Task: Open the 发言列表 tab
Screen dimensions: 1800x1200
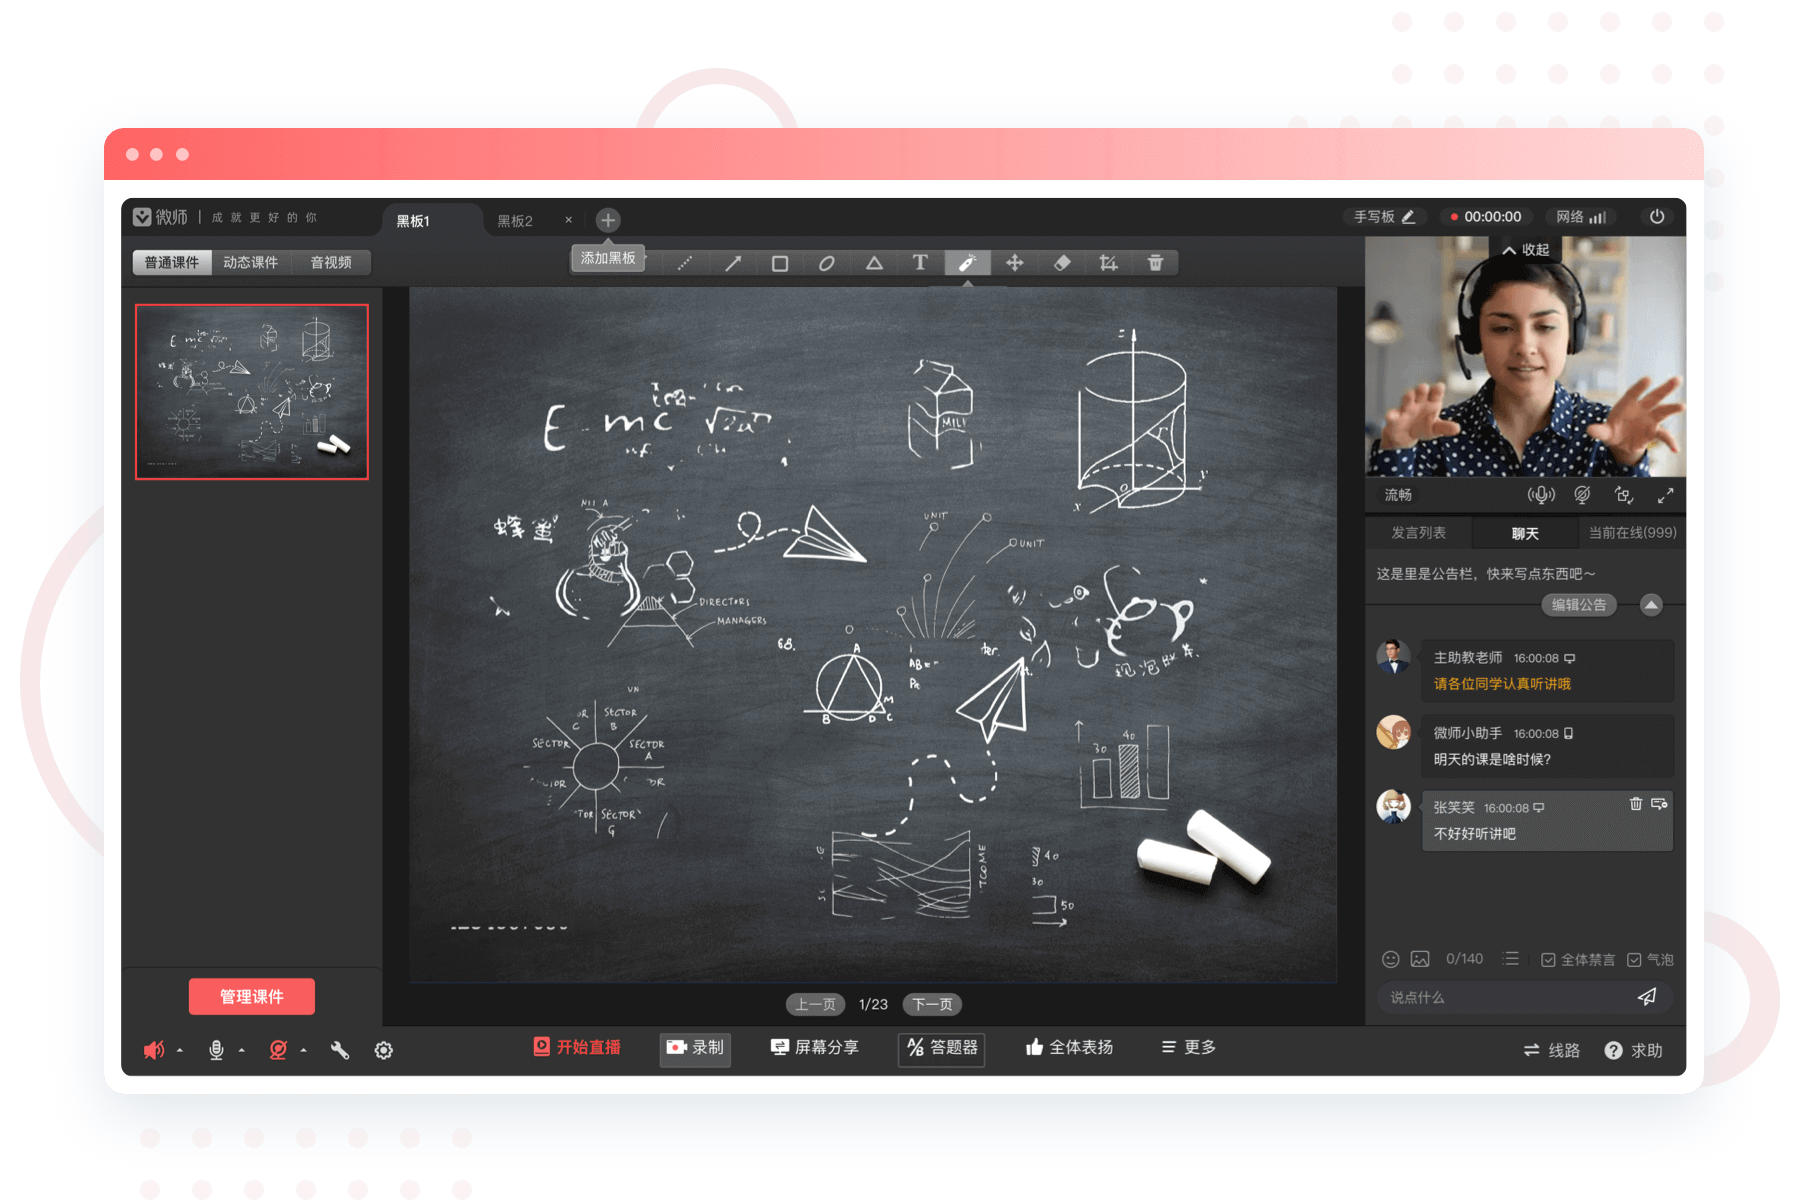Action: [1419, 533]
